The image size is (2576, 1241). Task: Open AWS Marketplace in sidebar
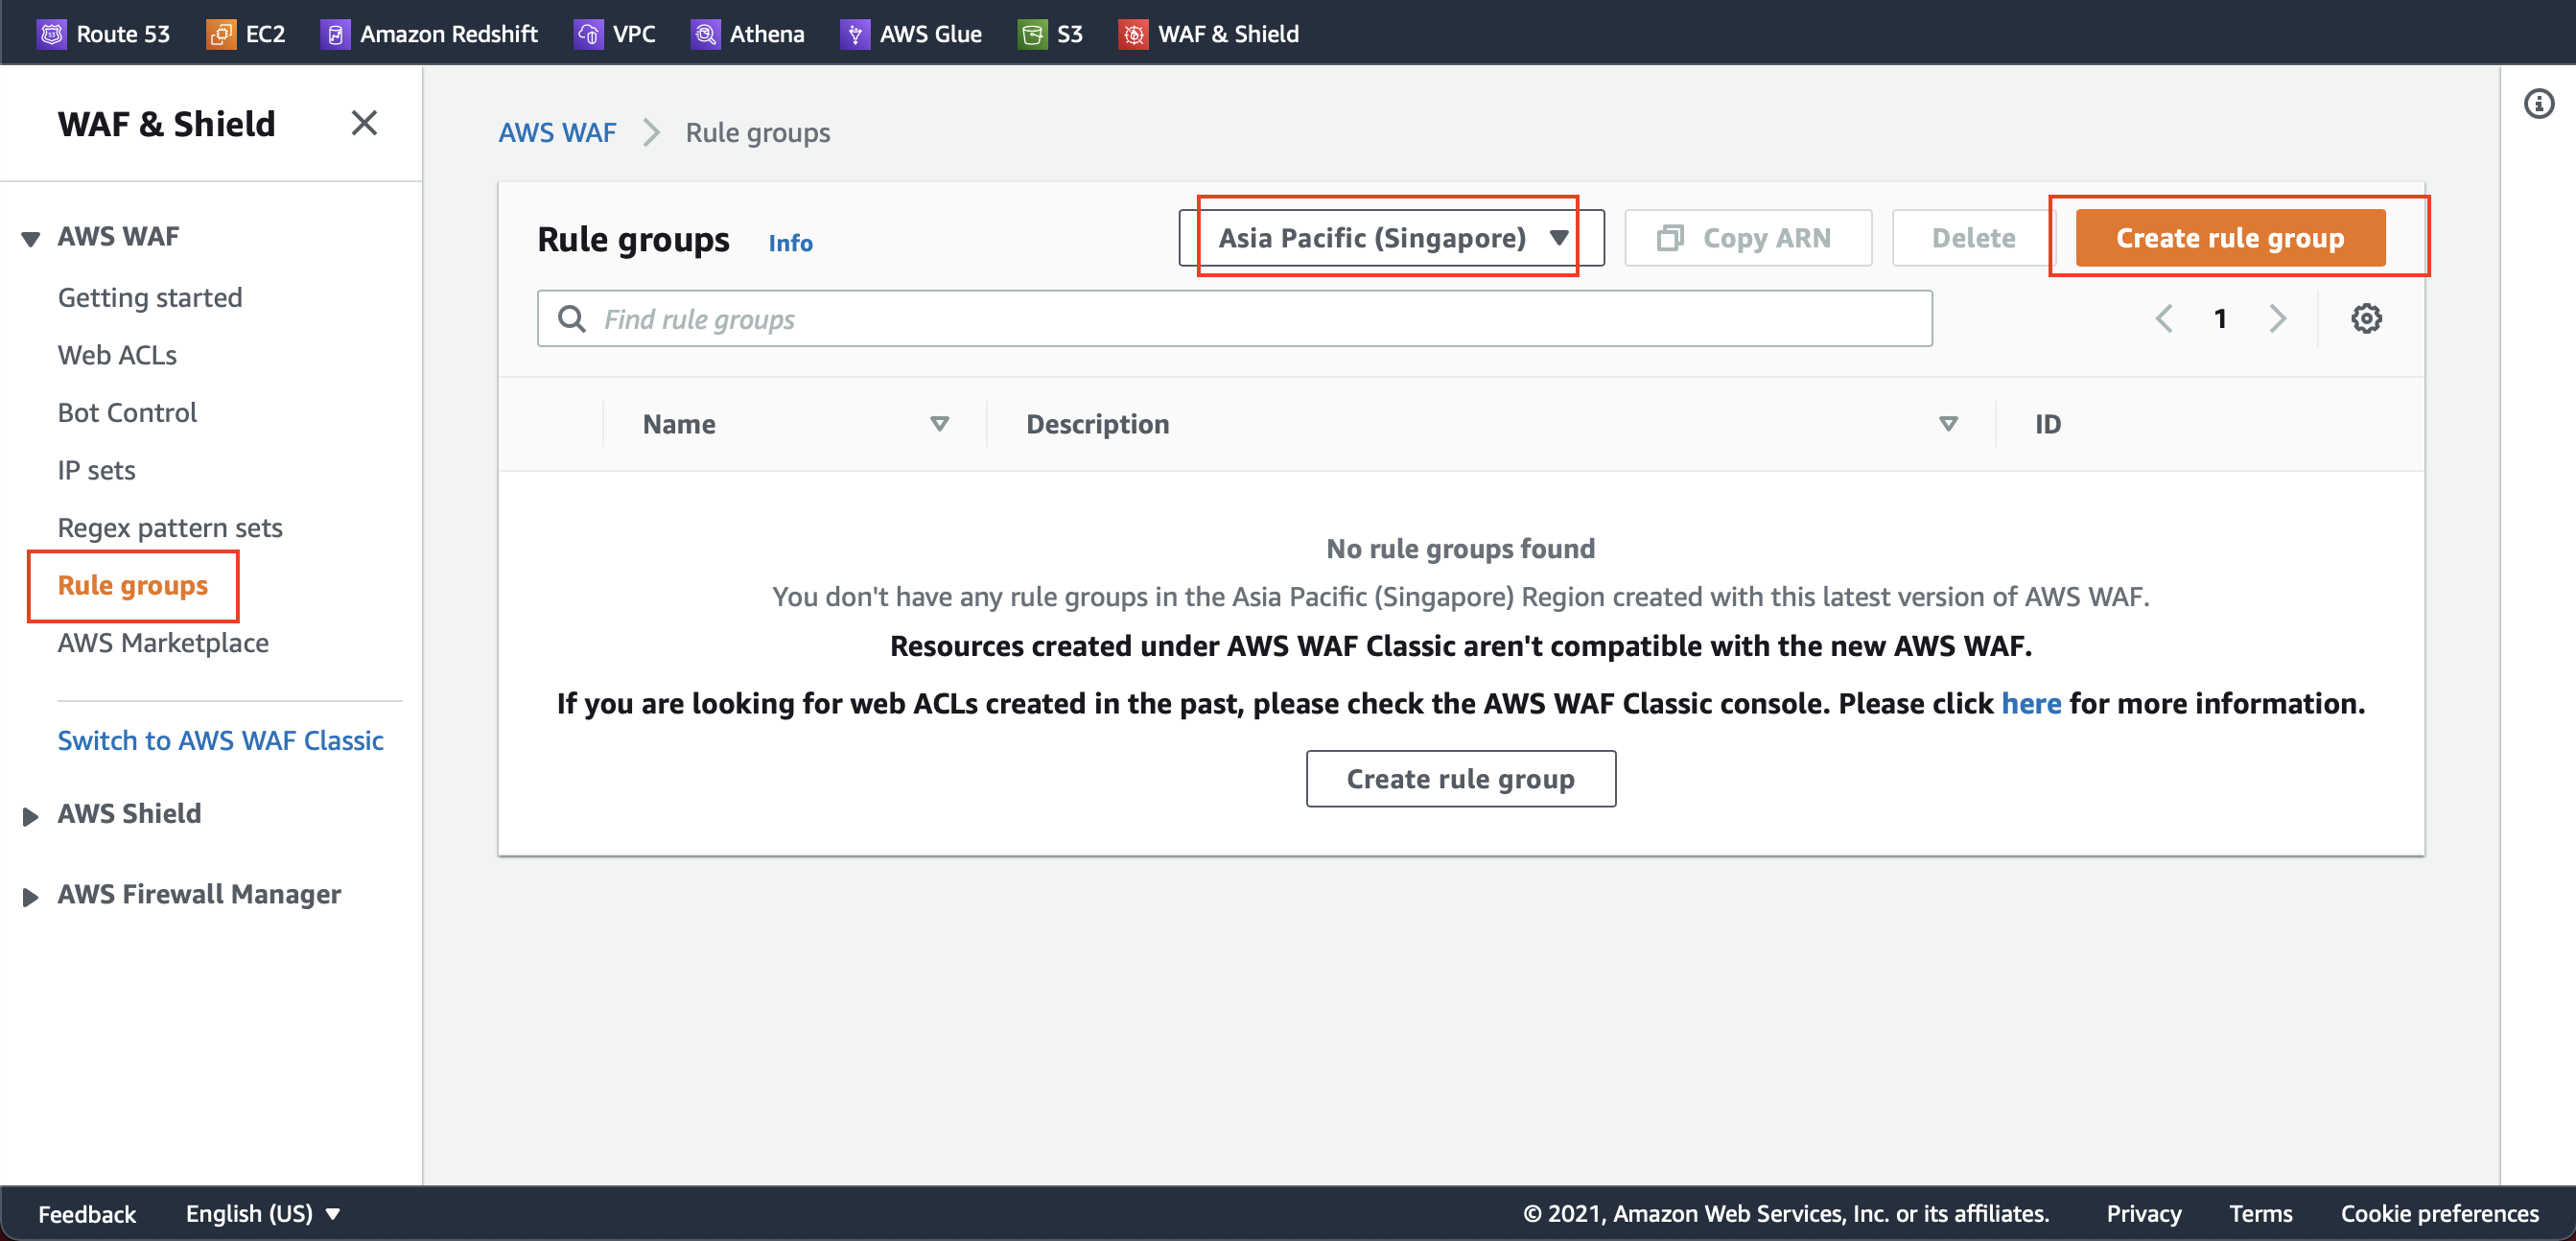point(163,643)
